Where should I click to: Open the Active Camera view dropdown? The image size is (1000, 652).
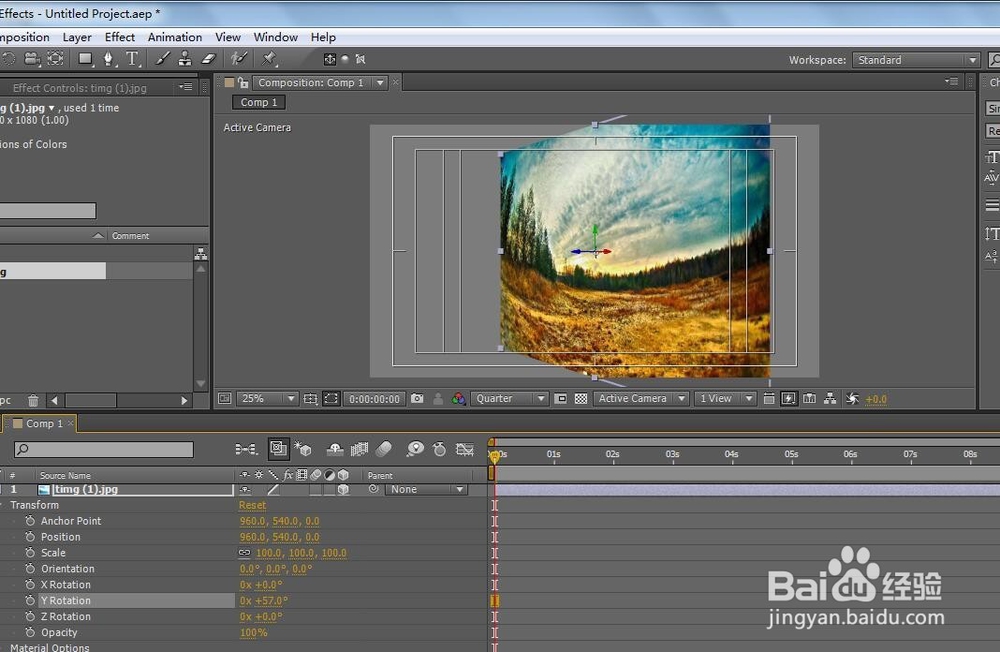click(641, 399)
